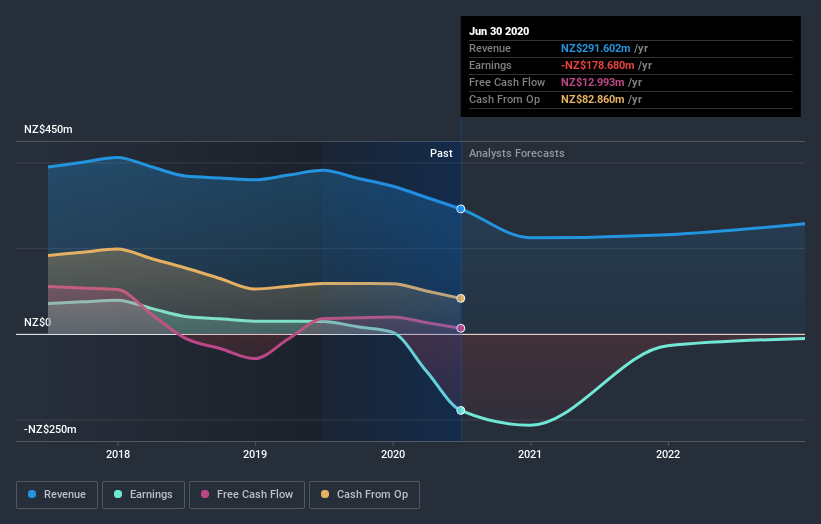Viewport: 821px width, 524px height.
Task: Click the NZ$12.993m free cash flow value
Action: (593, 82)
